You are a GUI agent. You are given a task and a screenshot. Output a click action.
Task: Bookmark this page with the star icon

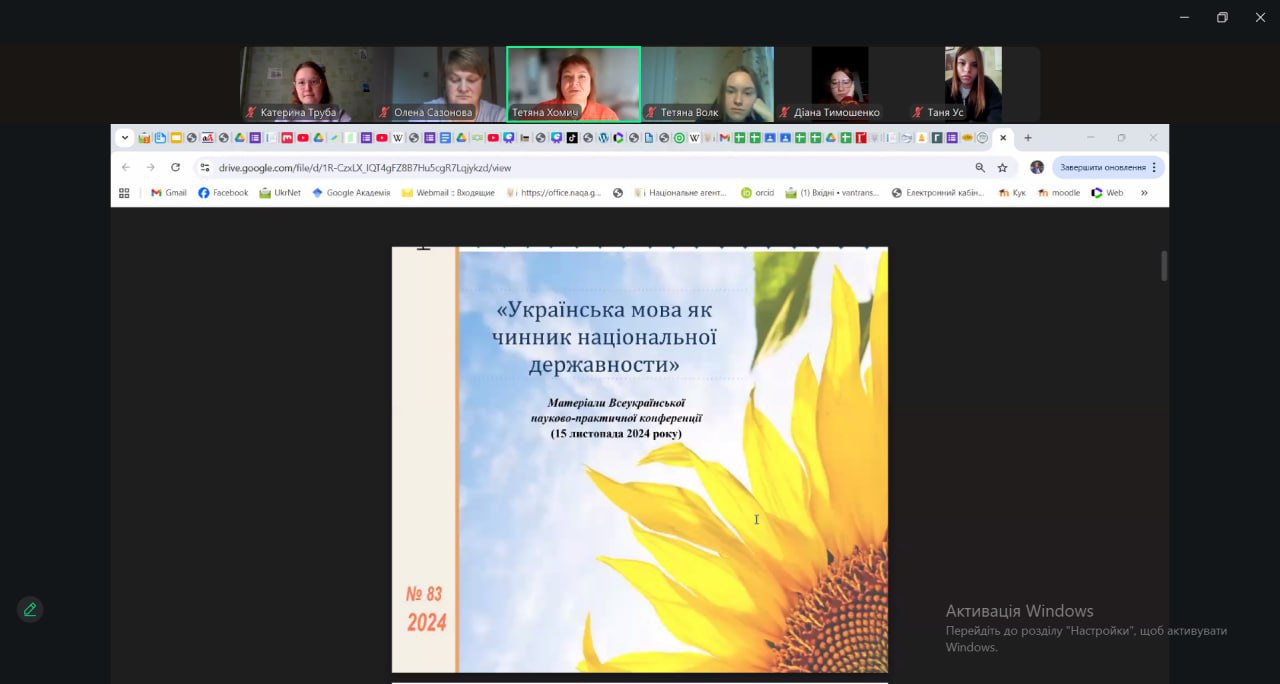[1002, 168]
